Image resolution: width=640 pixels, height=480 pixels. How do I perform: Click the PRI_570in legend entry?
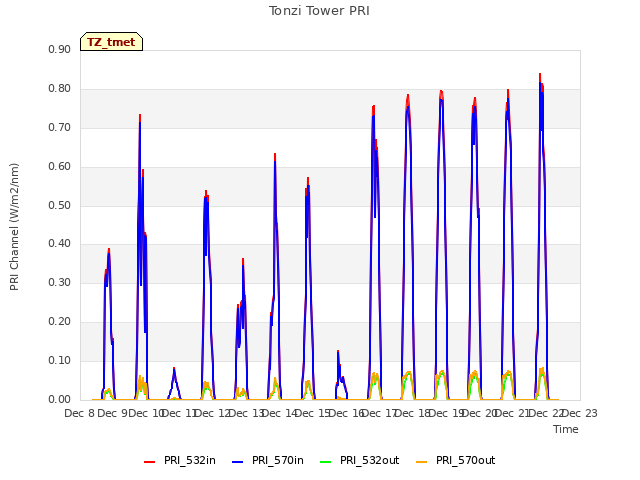click(268, 460)
